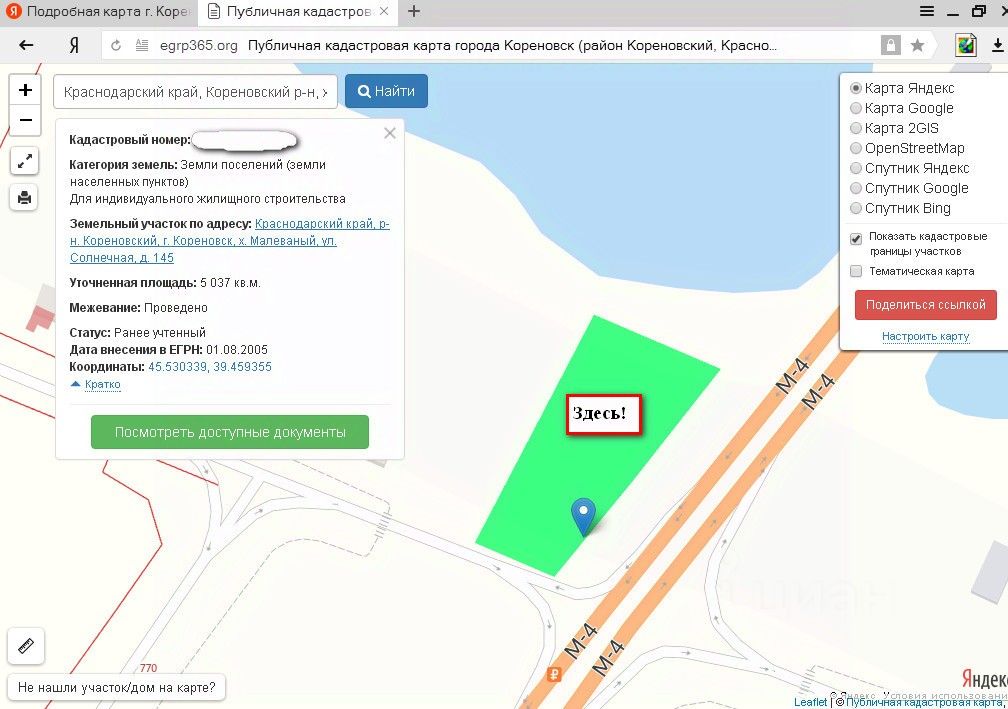
Task: Open Настроить карту link
Action: 925,336
